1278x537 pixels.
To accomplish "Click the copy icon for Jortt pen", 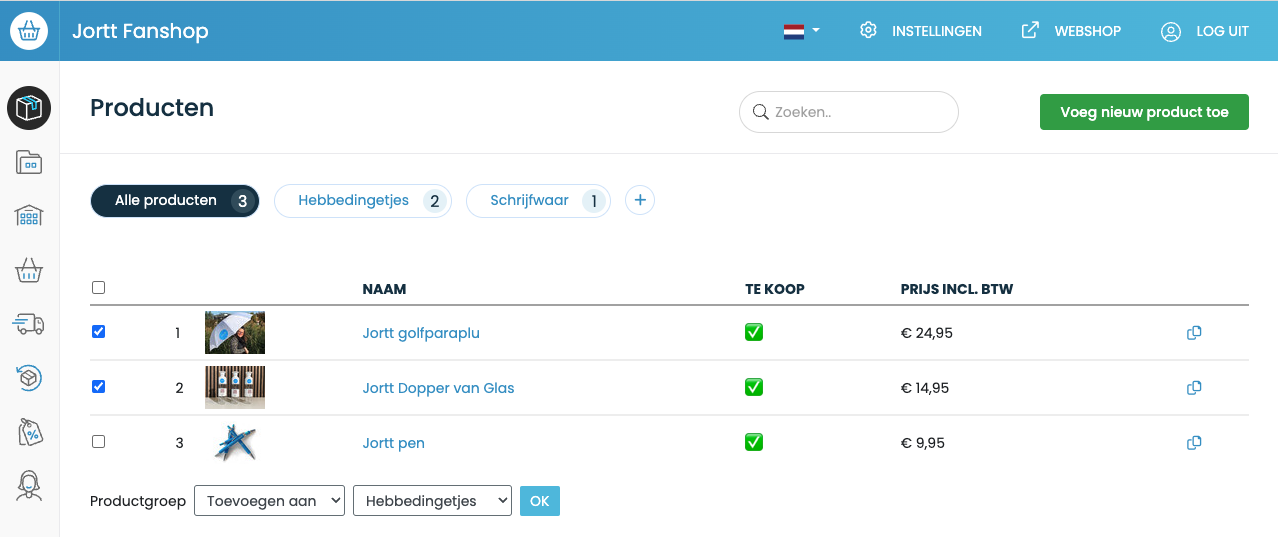I will 1193,443.
